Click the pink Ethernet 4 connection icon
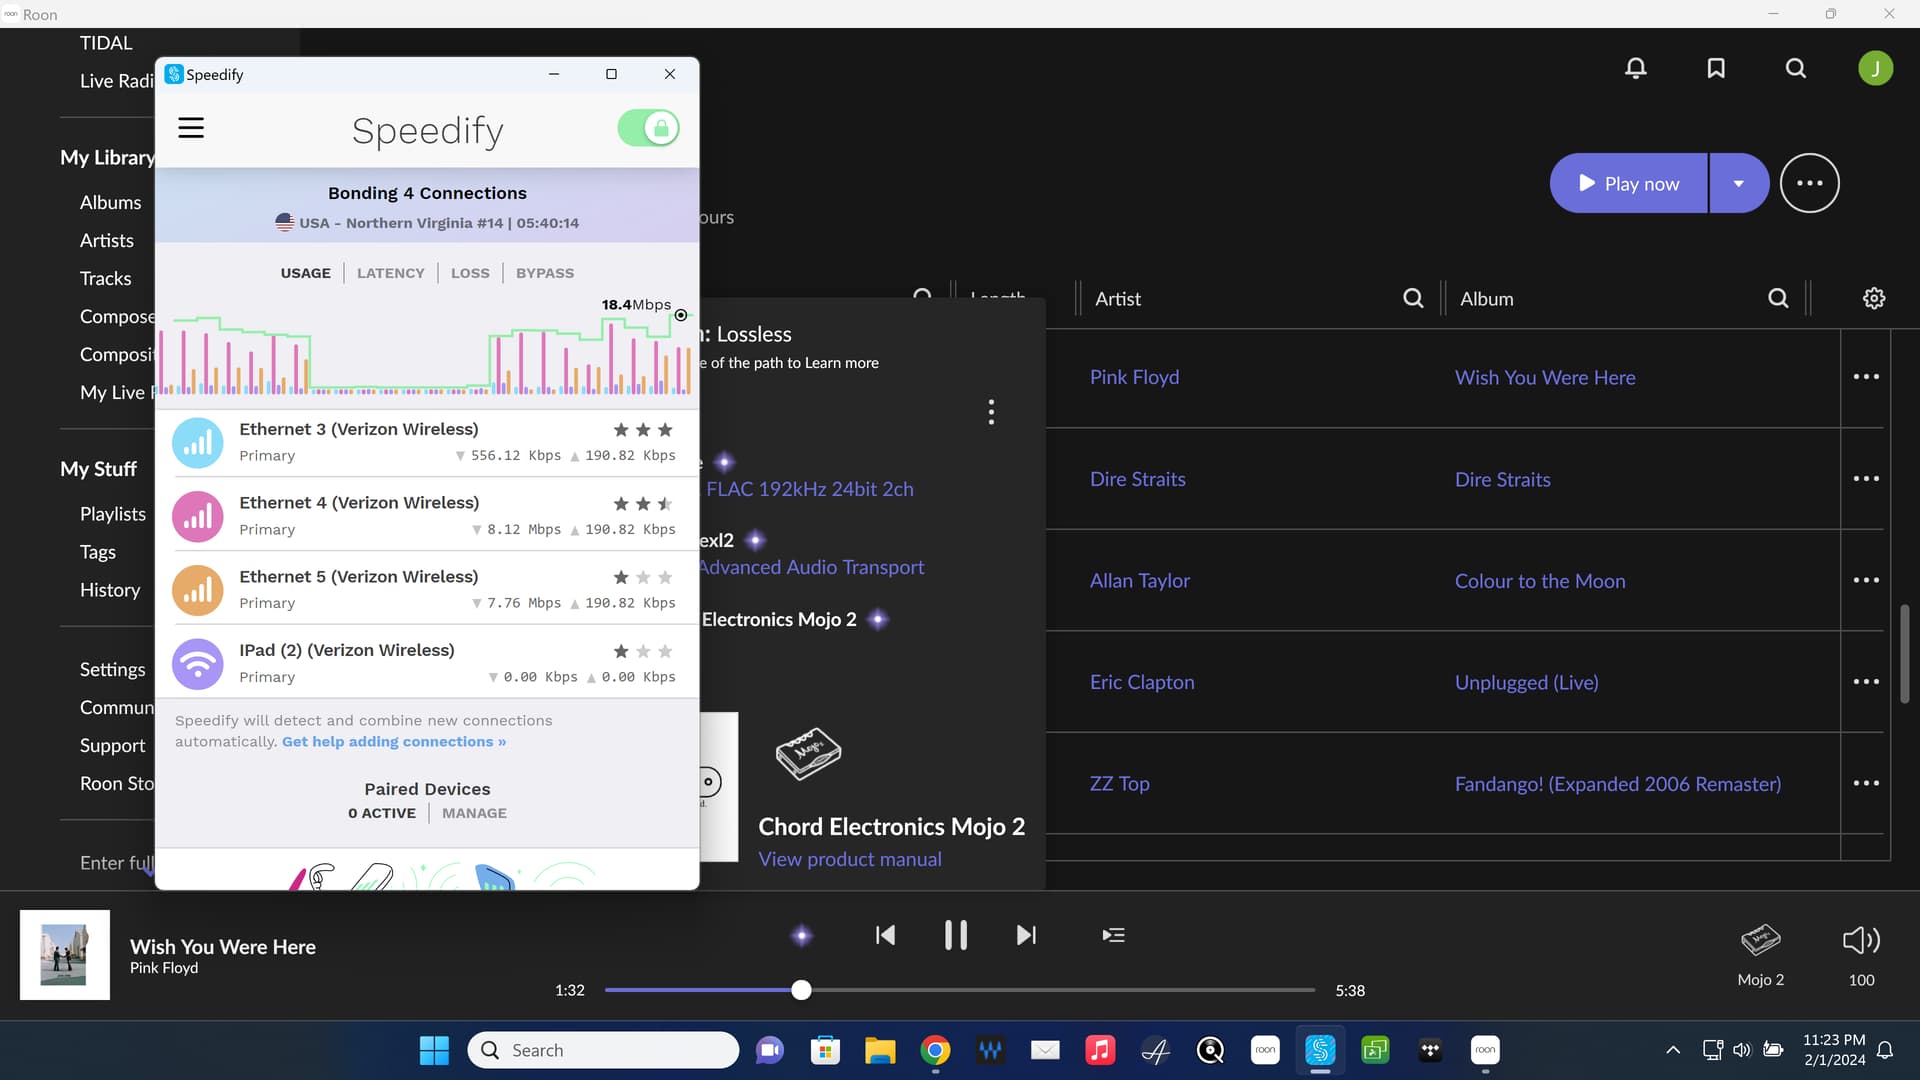 [198, 517]
